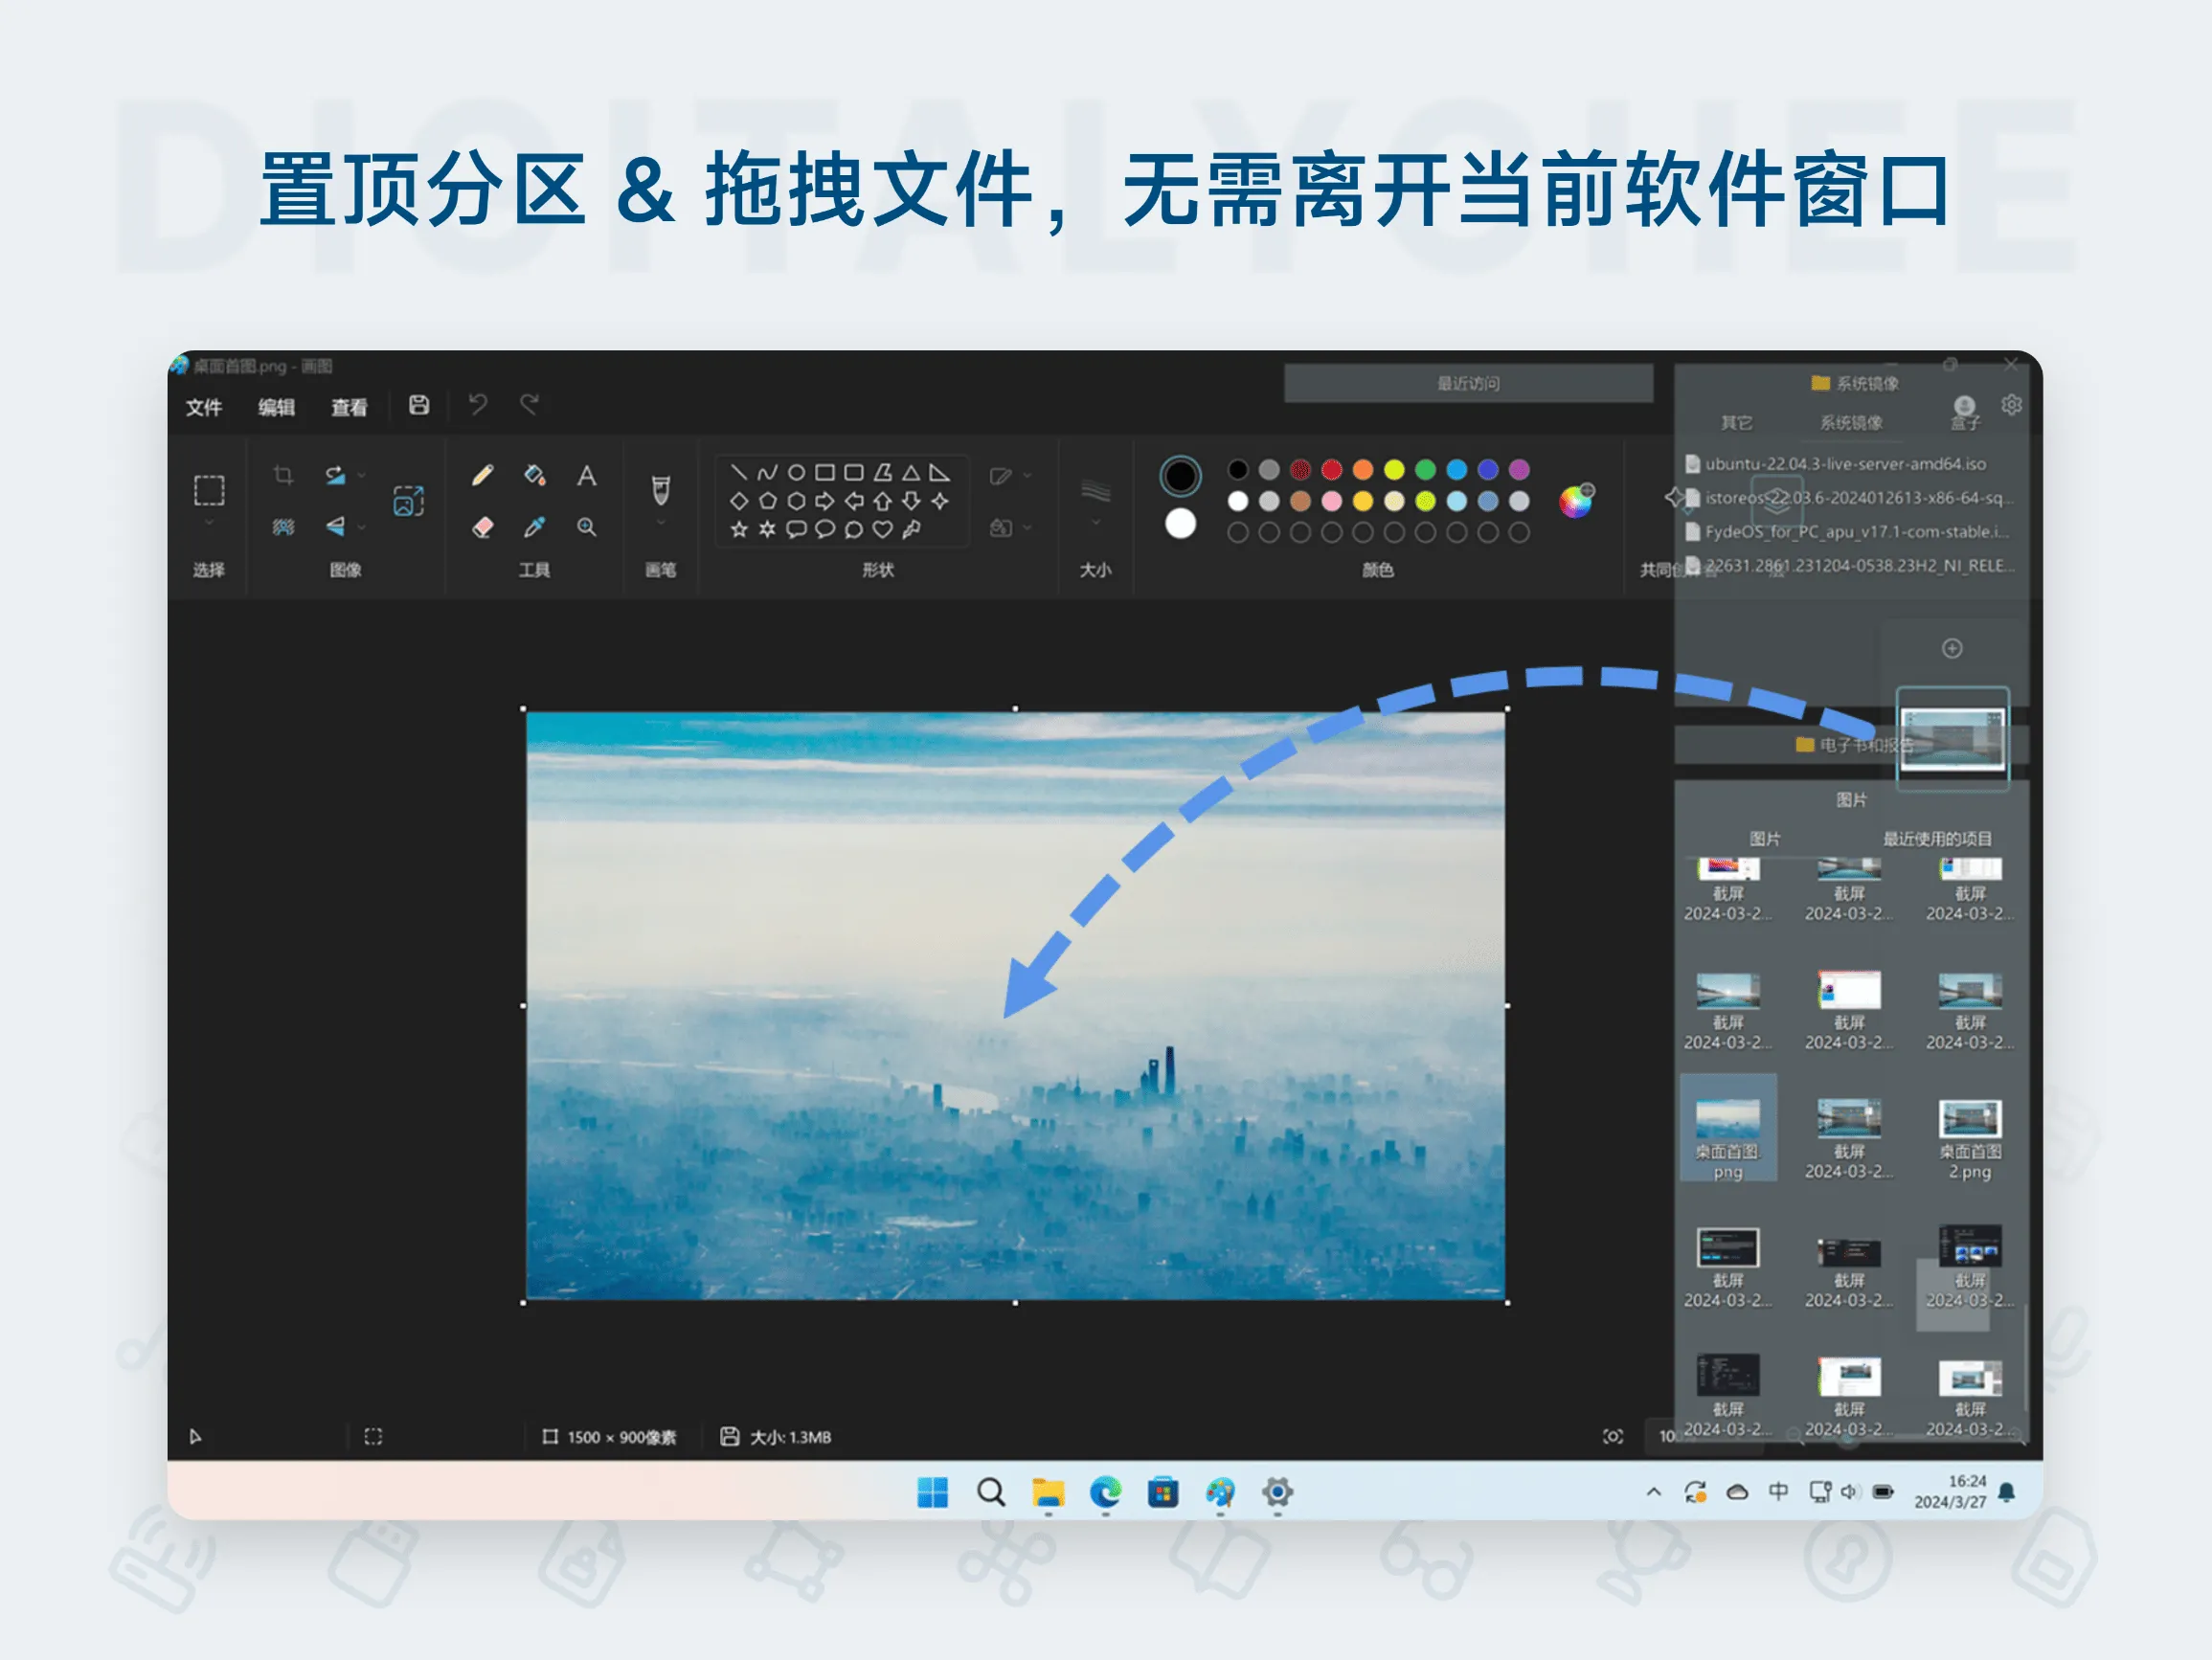
Task: Expand the shape outline dropdown
Action: pyautogui.click(x=1027, y=475)
